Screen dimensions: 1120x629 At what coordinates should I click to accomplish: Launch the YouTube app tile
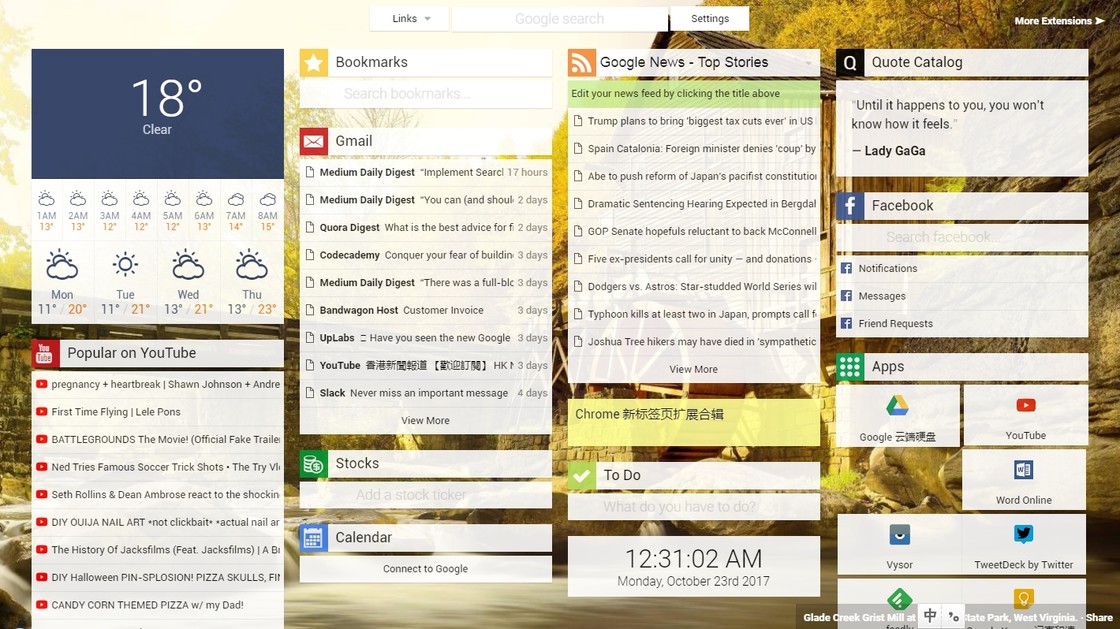1026,416
